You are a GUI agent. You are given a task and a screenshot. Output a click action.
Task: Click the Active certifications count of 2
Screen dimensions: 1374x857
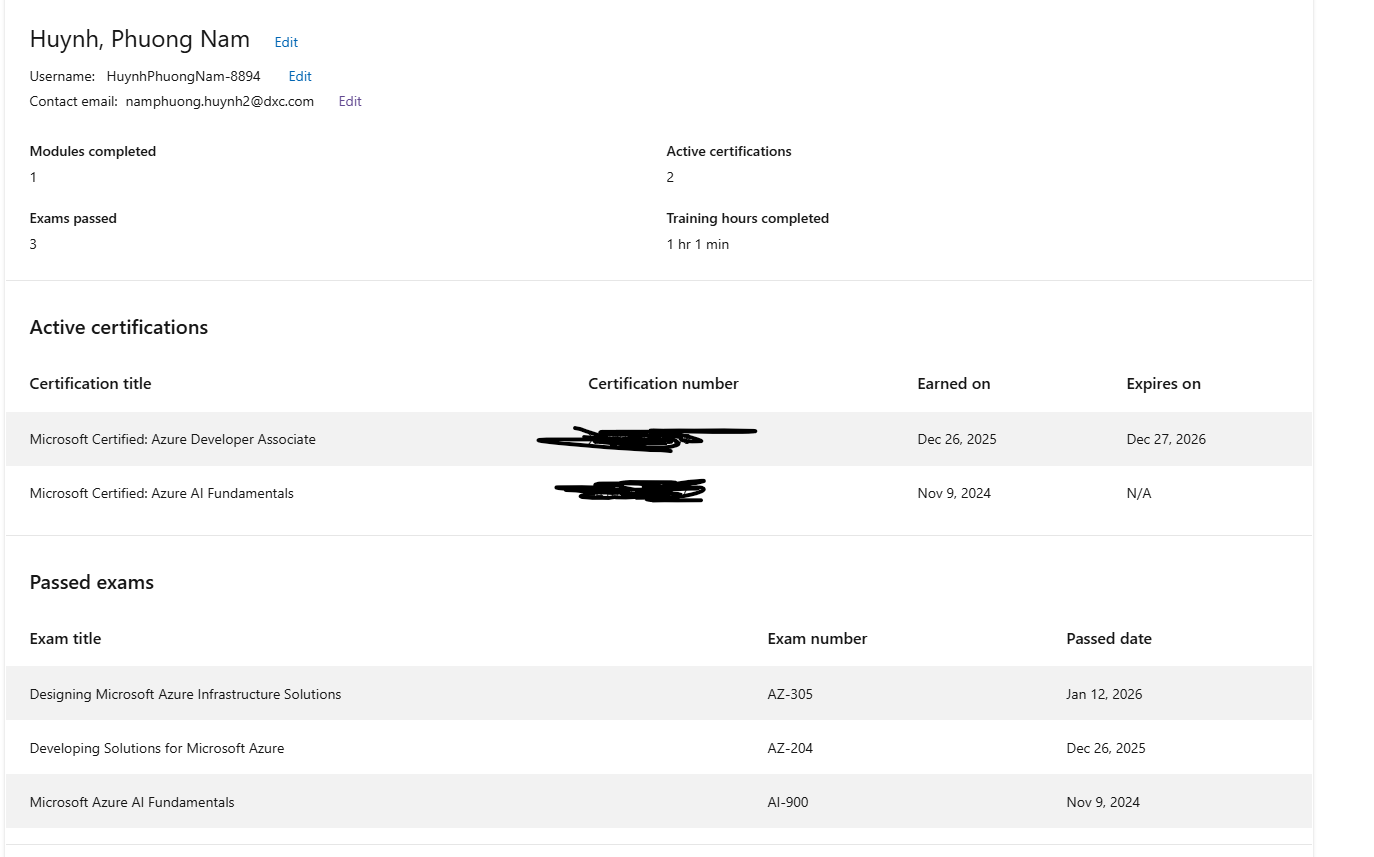670,177
